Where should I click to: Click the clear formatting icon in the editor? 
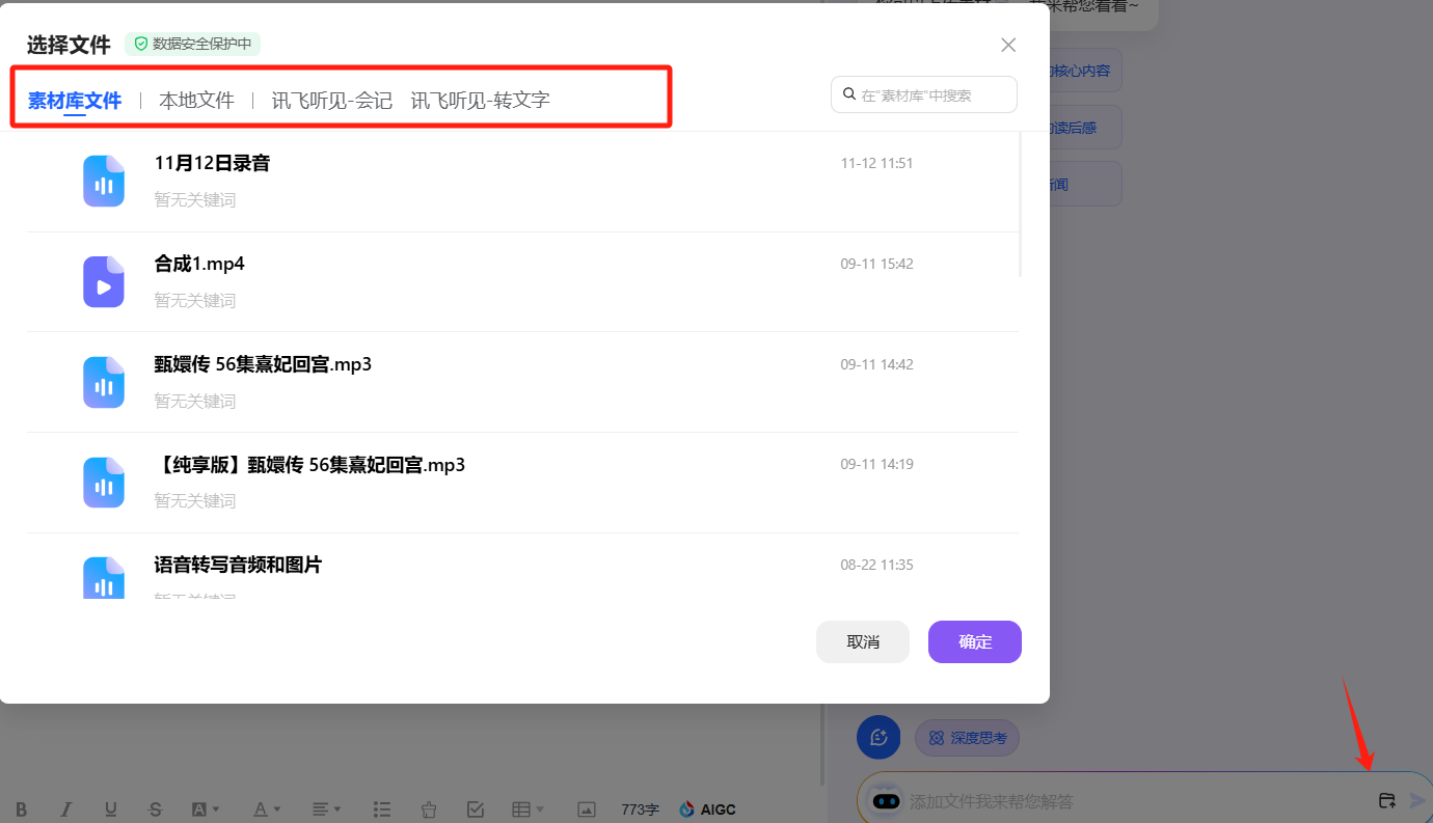pos(429,809)
